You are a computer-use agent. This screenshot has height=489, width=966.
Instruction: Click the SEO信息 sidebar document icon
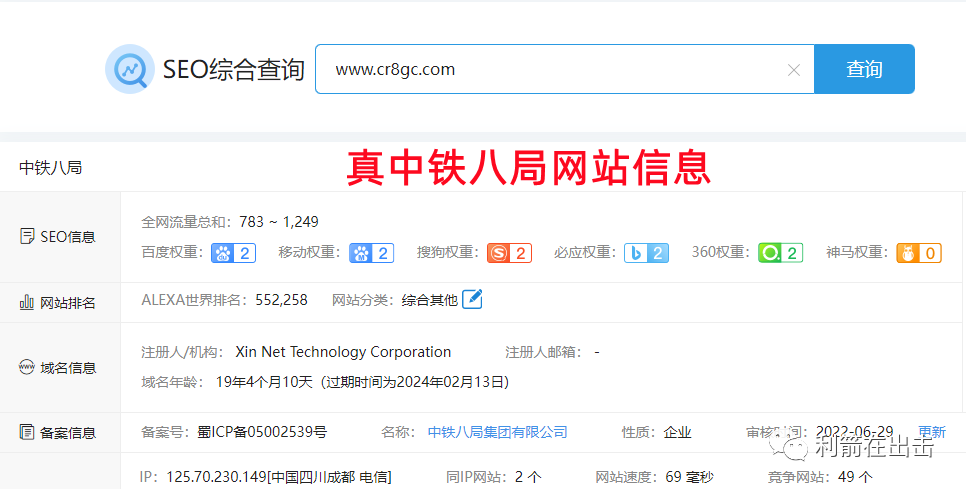coord(26,236)
